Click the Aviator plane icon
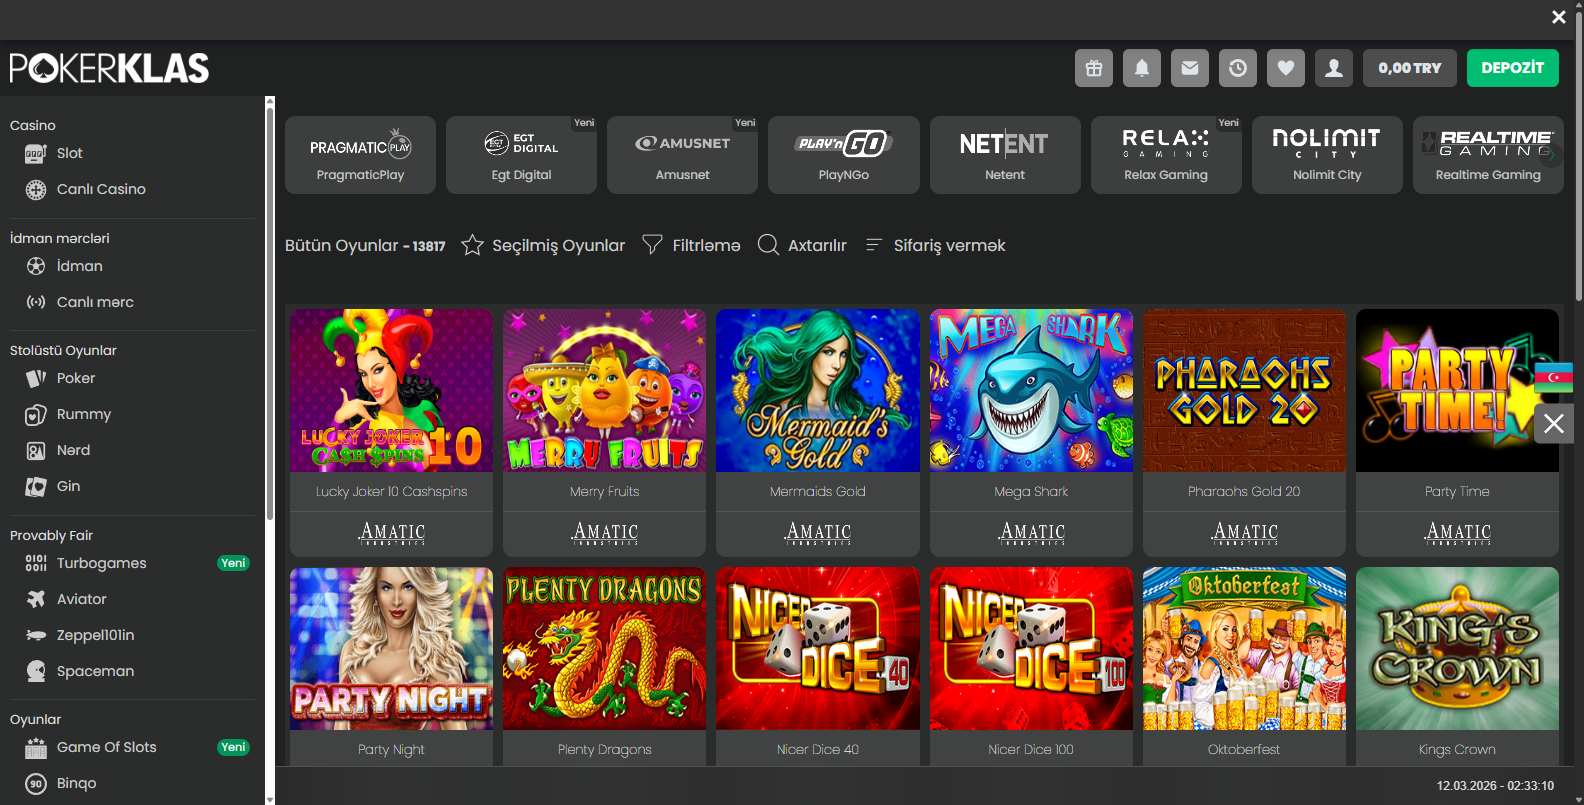 pyautogui.click(x=36, y=599)
